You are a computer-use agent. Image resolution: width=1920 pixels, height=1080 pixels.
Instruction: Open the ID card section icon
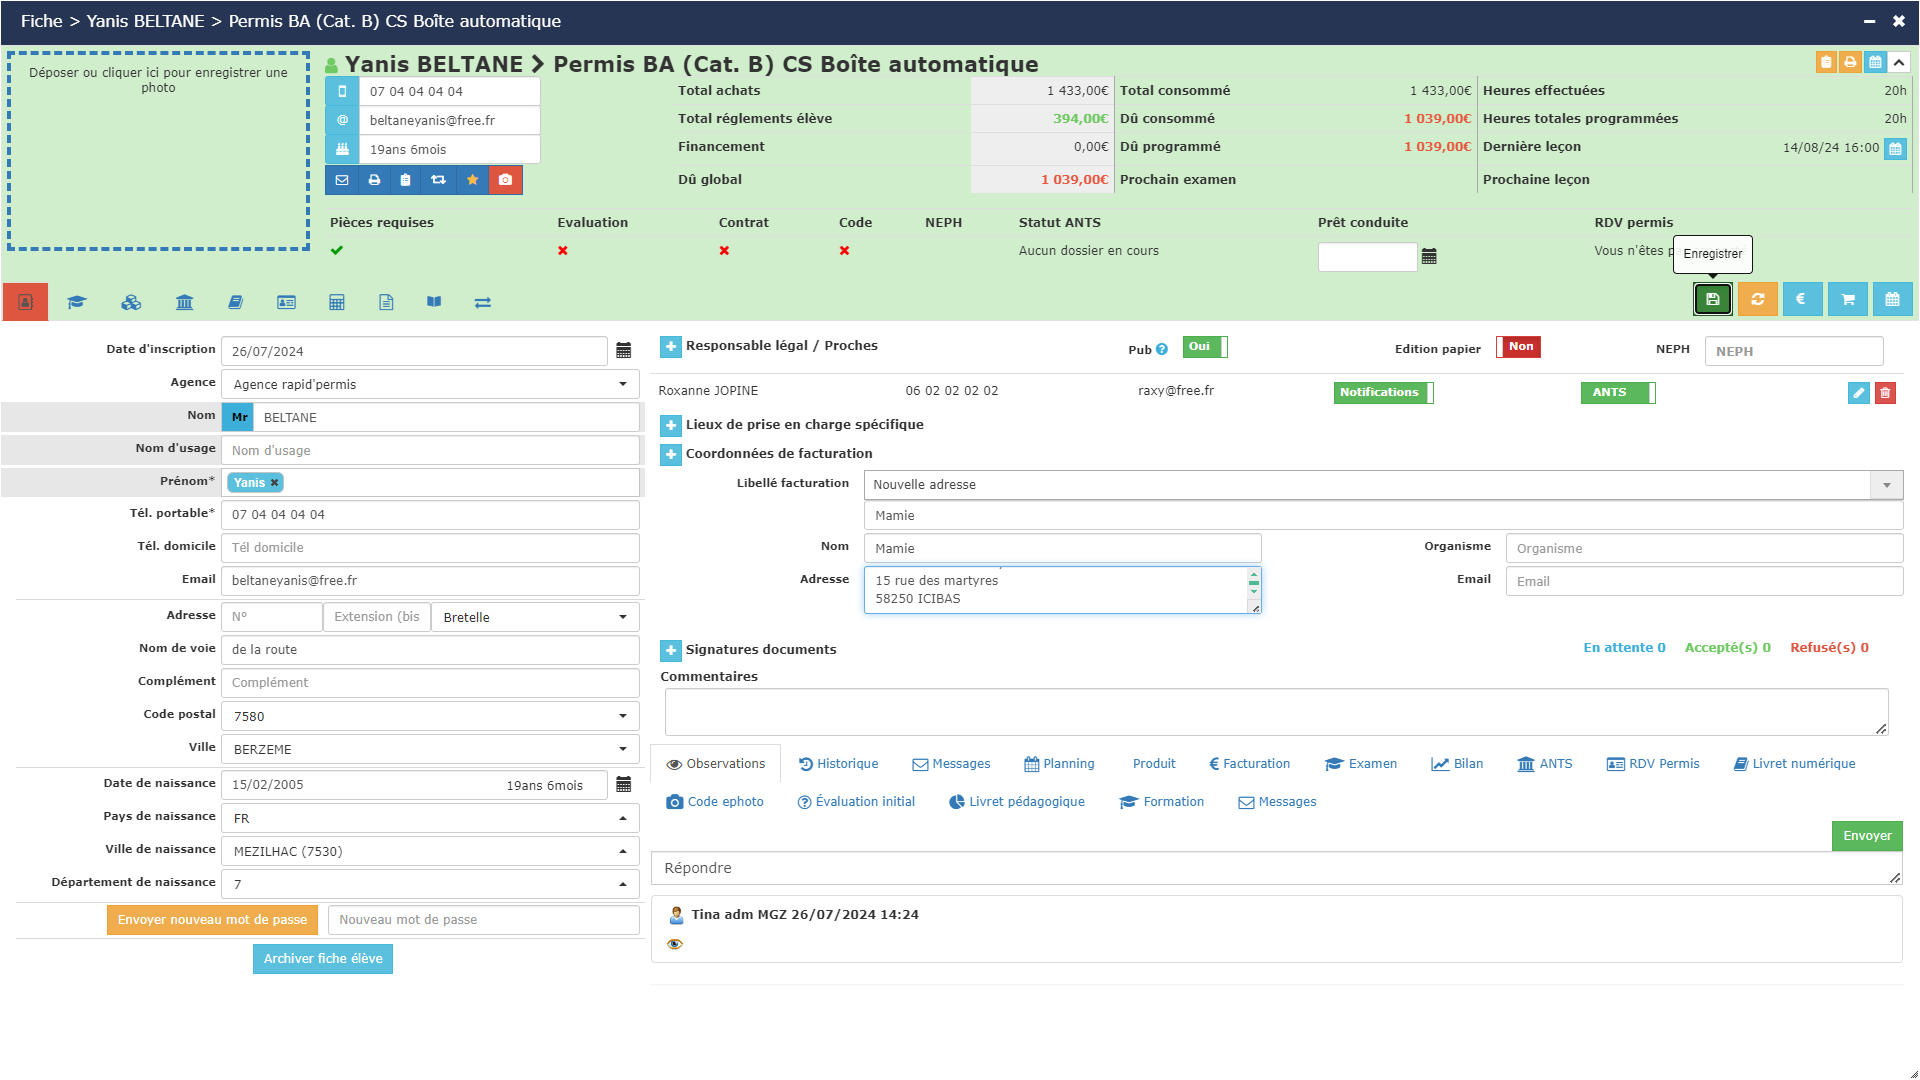[x=286, y=302]
